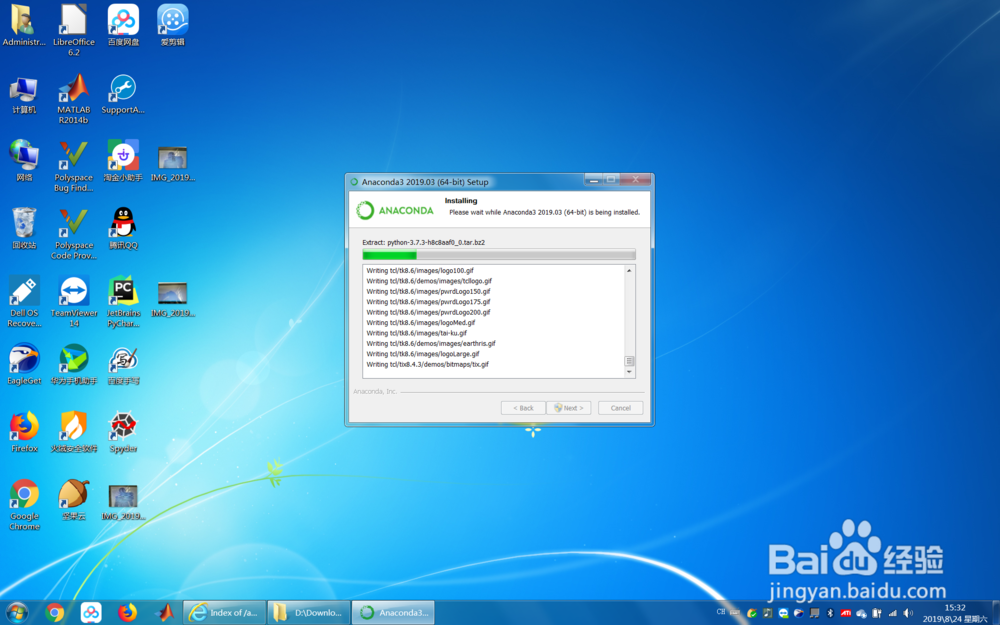Click the MATLAB icon pinned on taskbar
This screenshot has height=625, width=1000.
pyautogui.click(x=165, y=613)
